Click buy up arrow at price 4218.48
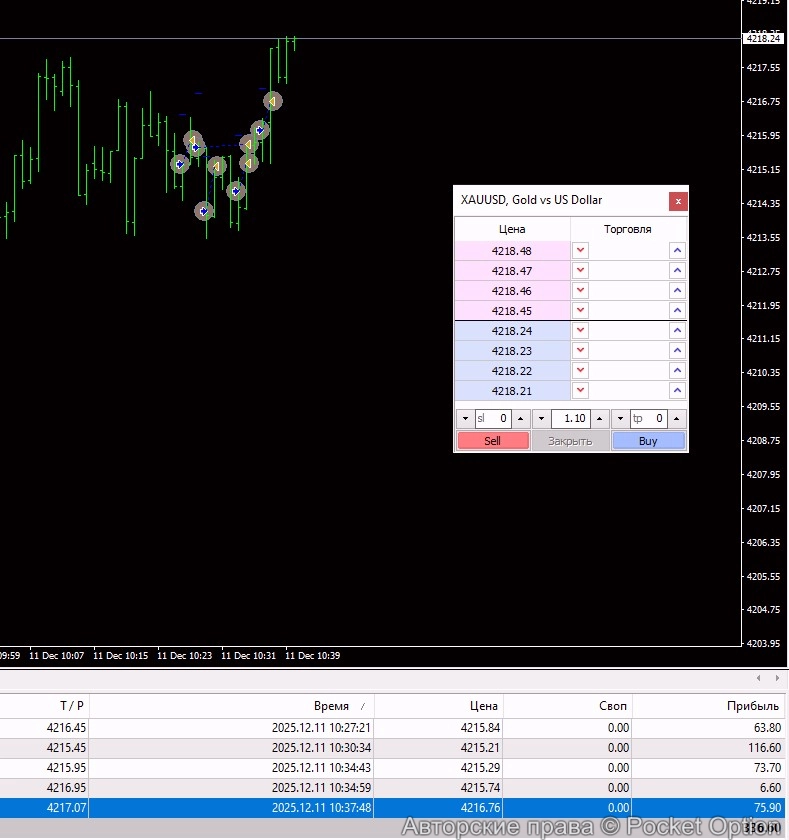Image resolution: width=789 pixels, height=840 pixels. (x=677, y=251)
